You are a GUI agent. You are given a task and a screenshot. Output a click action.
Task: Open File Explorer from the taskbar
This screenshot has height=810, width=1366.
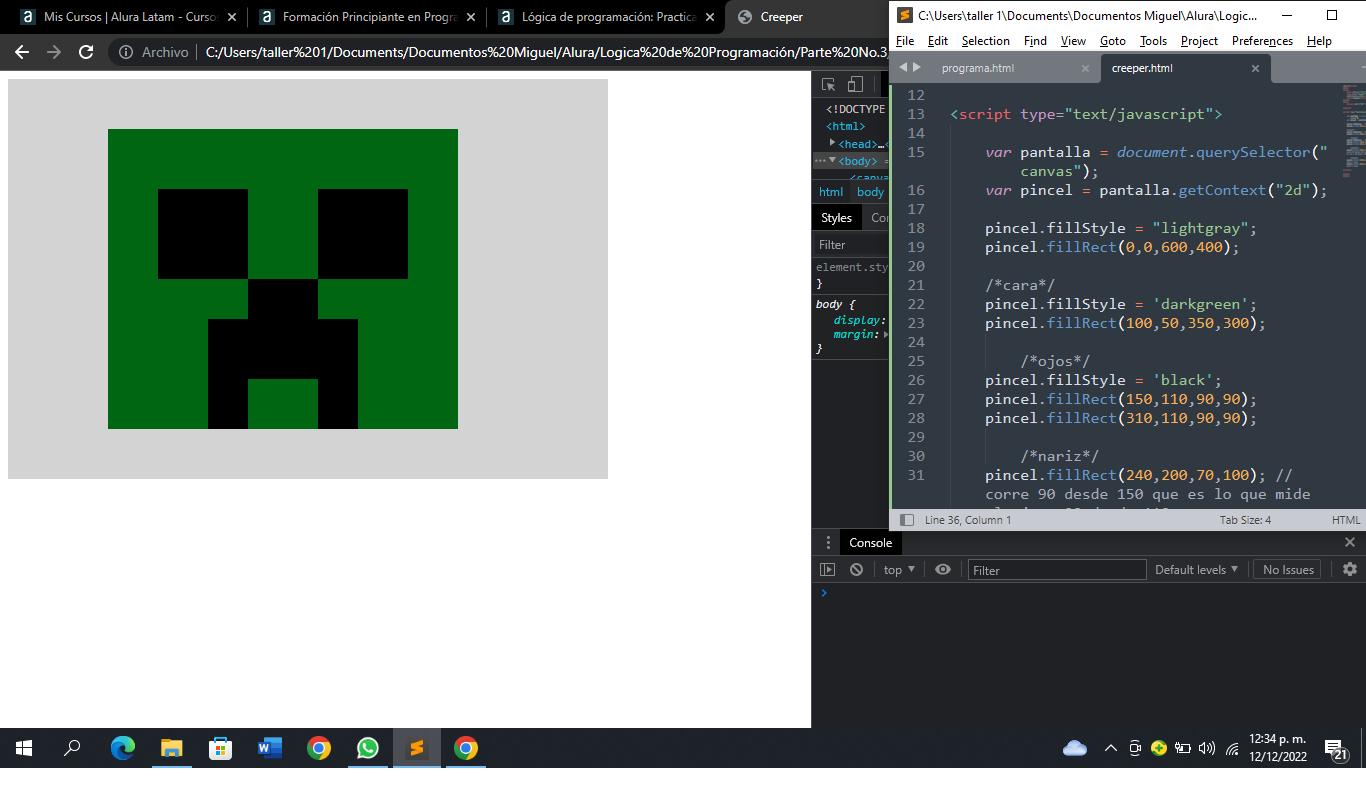coord(171,748)
